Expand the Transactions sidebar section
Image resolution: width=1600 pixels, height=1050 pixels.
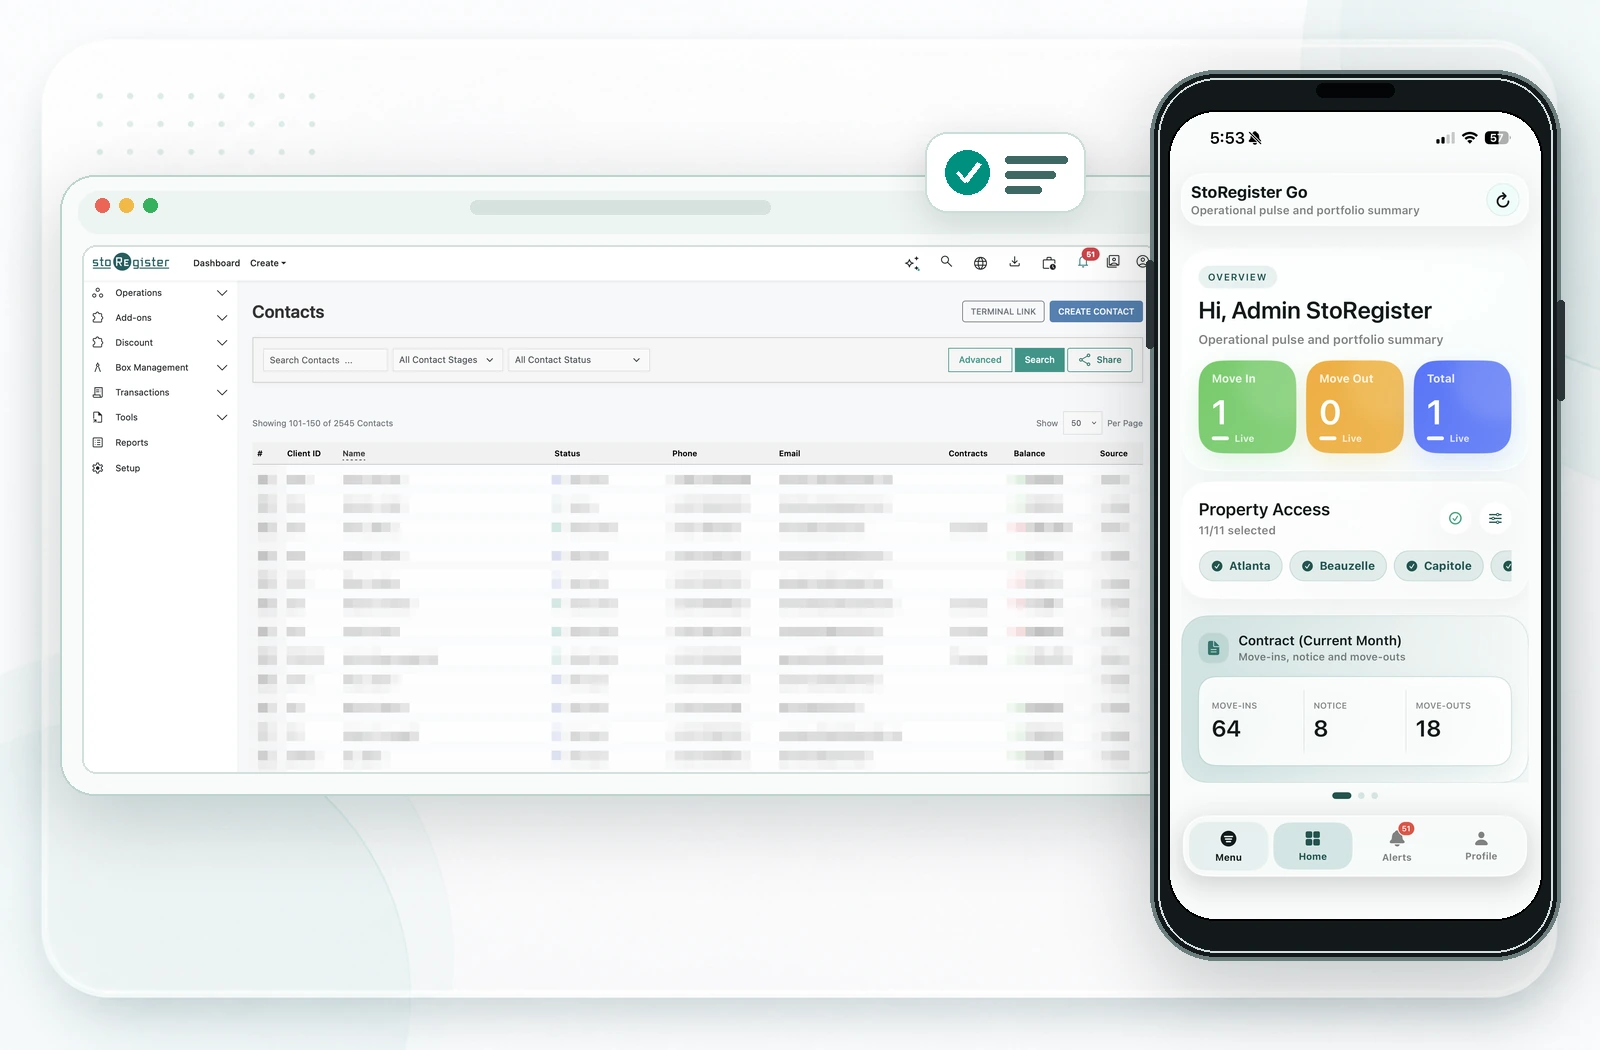coord(160,393)
